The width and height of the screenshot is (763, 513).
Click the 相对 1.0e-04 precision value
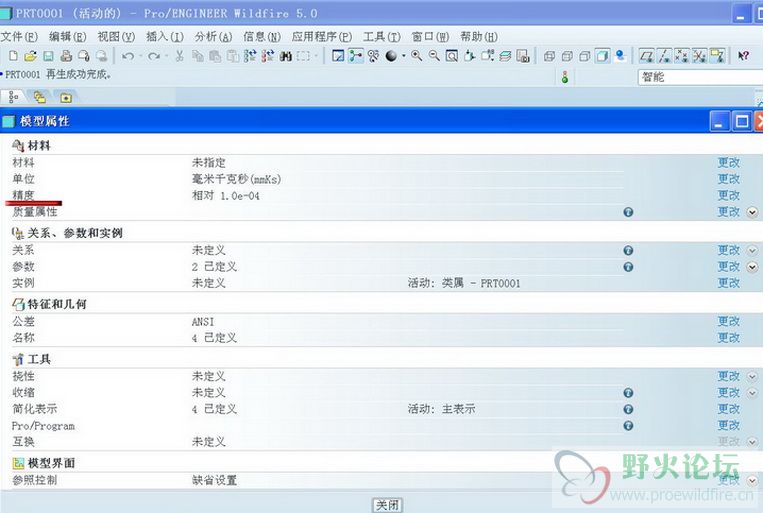pyautogui.click(x=226, y=196)
